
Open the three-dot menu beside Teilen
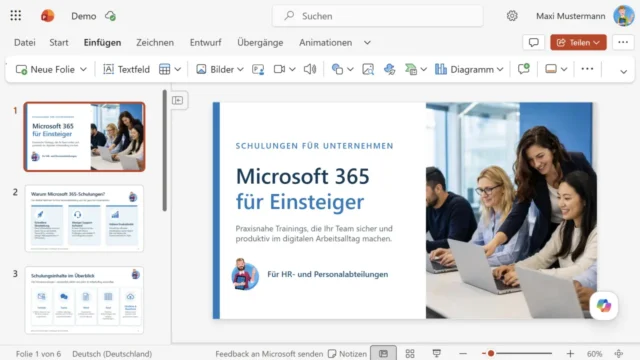623,42
